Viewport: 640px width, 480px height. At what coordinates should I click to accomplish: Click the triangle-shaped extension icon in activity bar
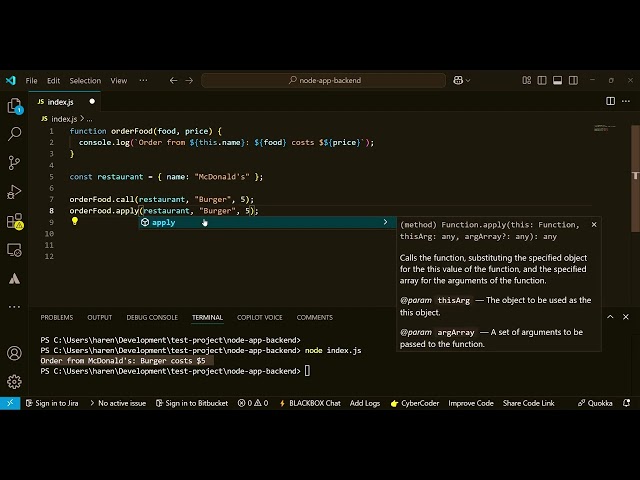point(15,279)
